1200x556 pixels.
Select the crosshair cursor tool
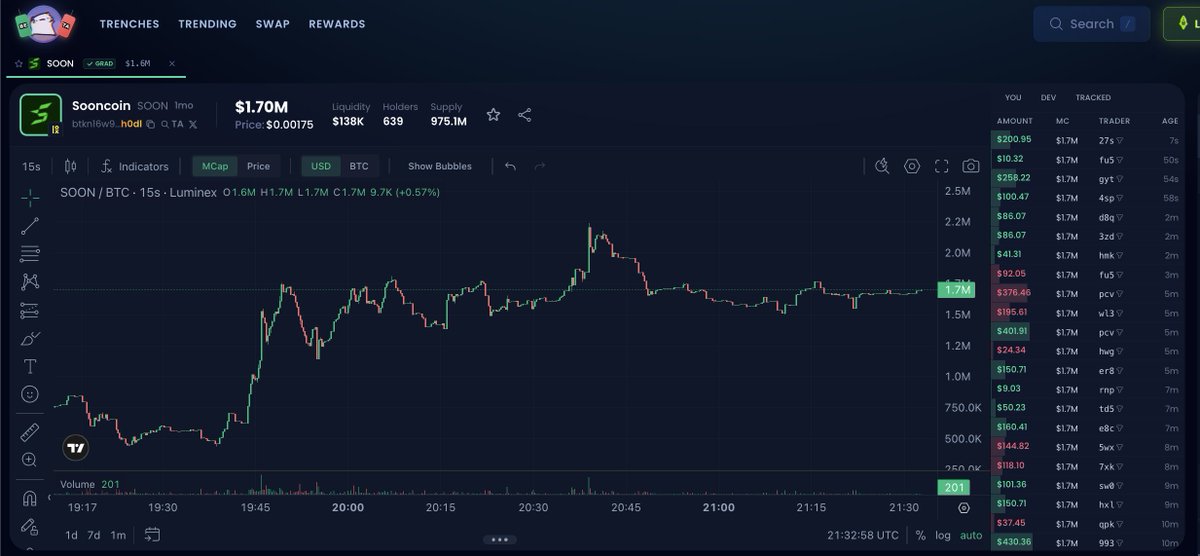[x=30, y=197]
